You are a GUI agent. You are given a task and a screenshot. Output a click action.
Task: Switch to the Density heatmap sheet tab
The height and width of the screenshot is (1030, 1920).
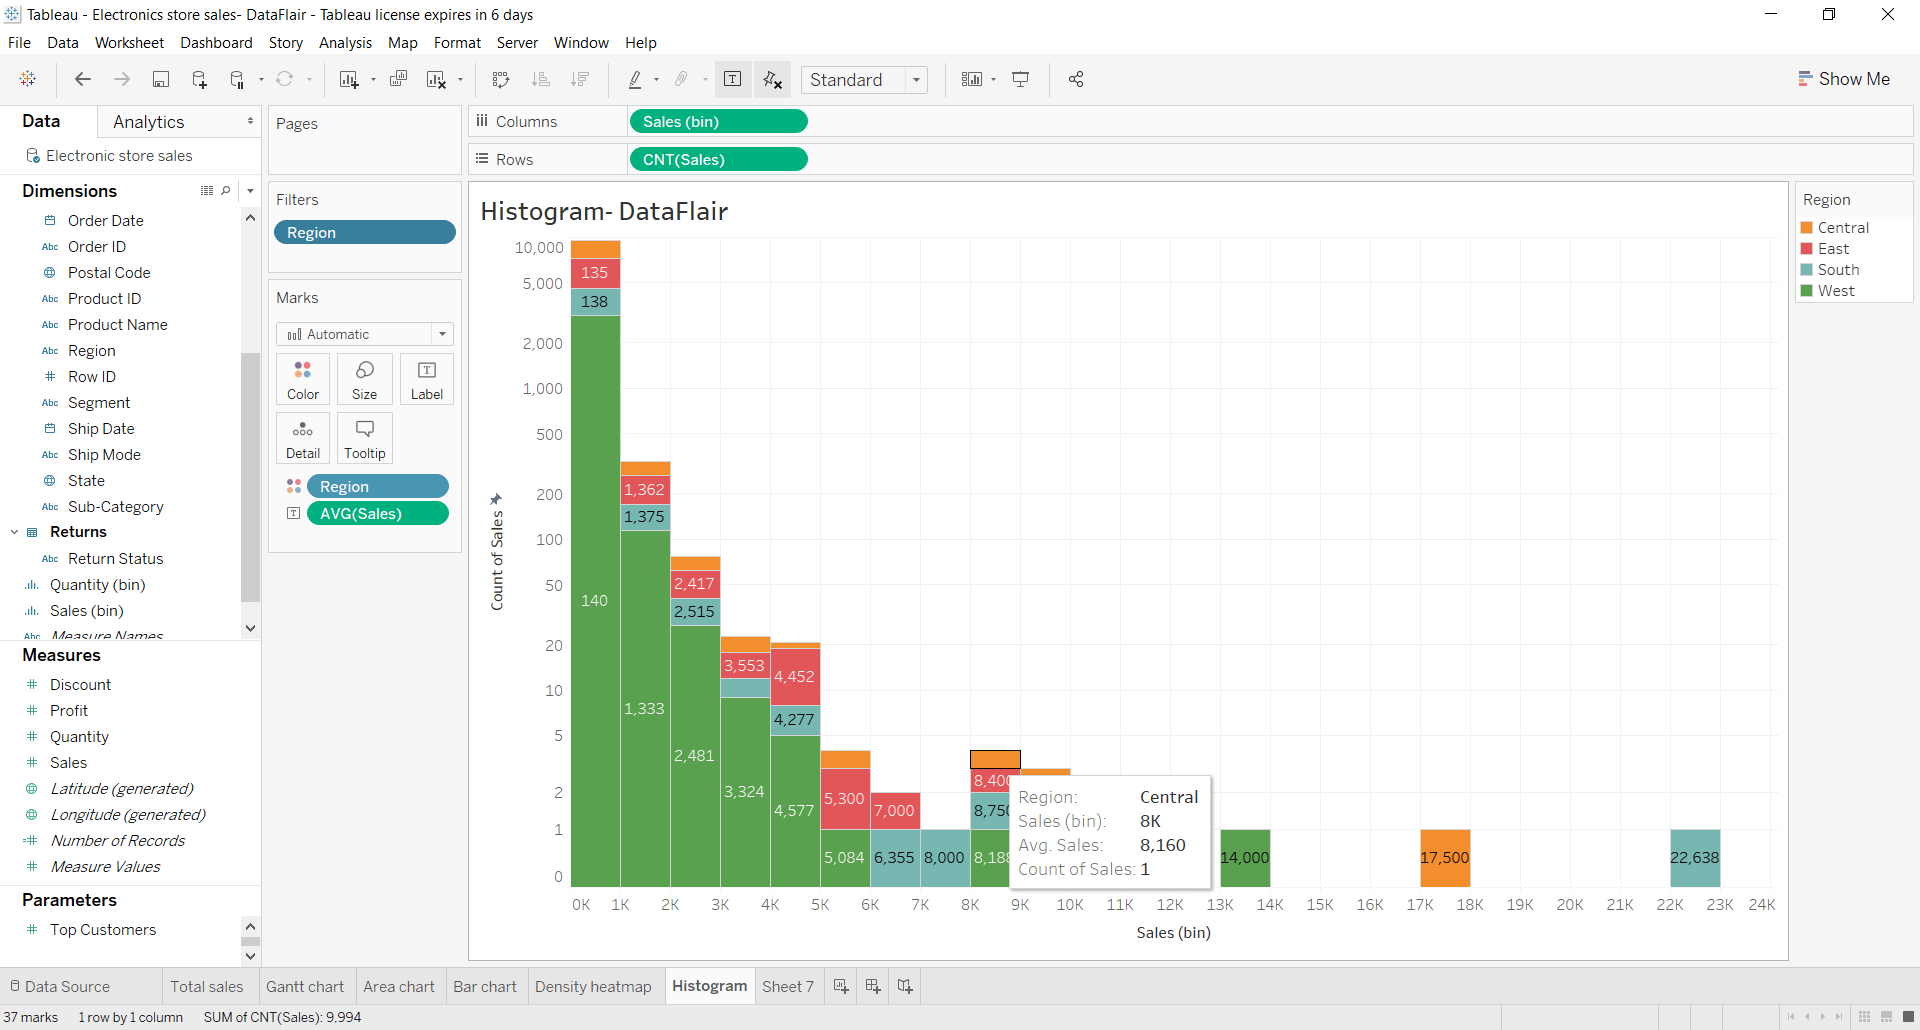tap(593, 986)
